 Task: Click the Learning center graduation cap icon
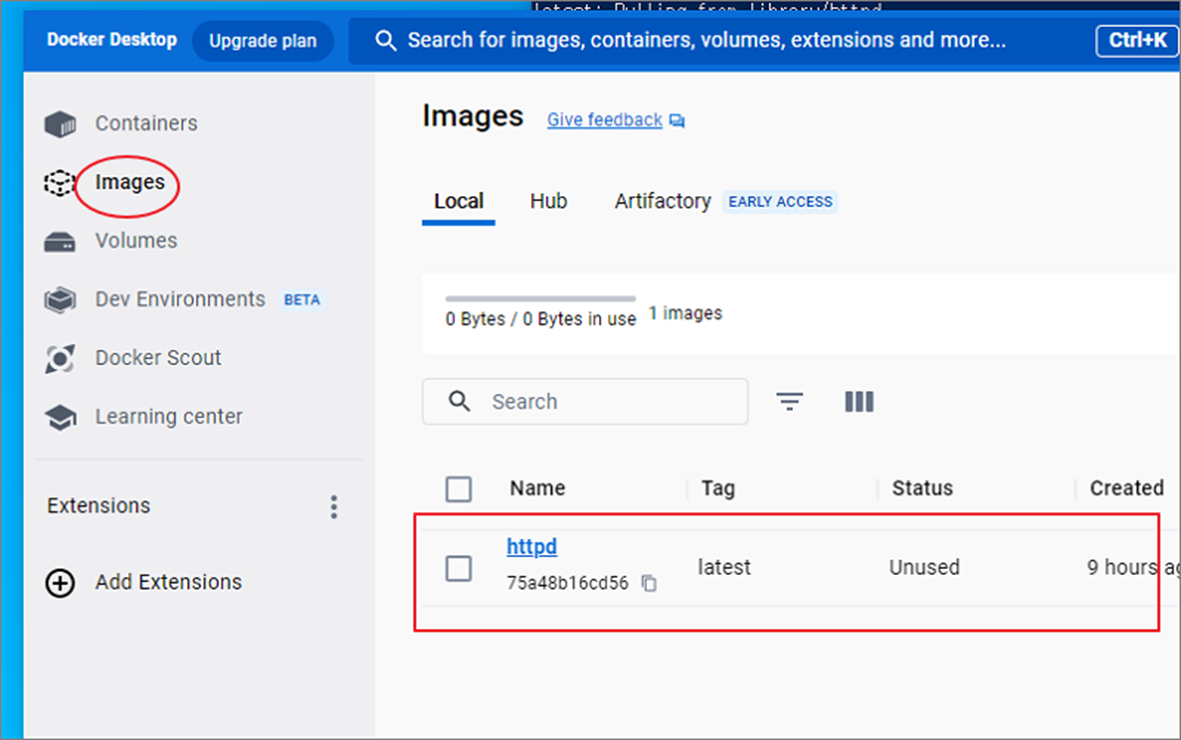point(60,417)
